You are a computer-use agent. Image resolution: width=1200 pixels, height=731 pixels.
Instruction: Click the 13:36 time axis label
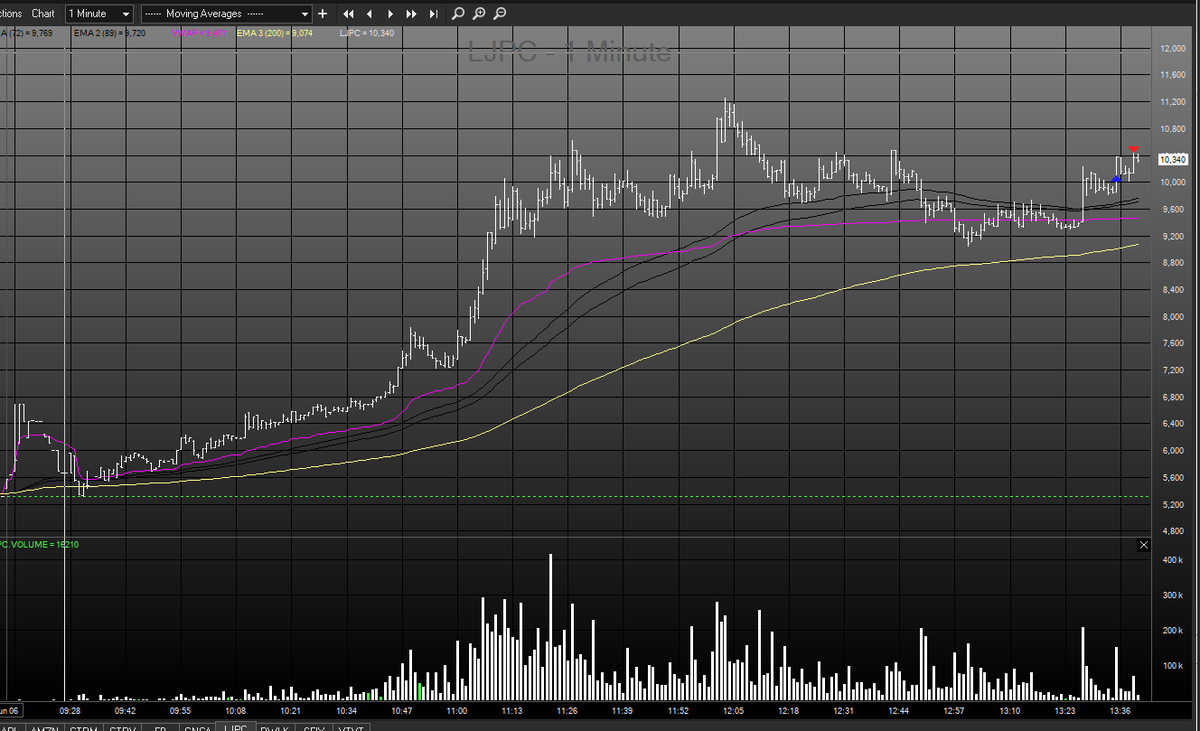[x=1121, y=710]
